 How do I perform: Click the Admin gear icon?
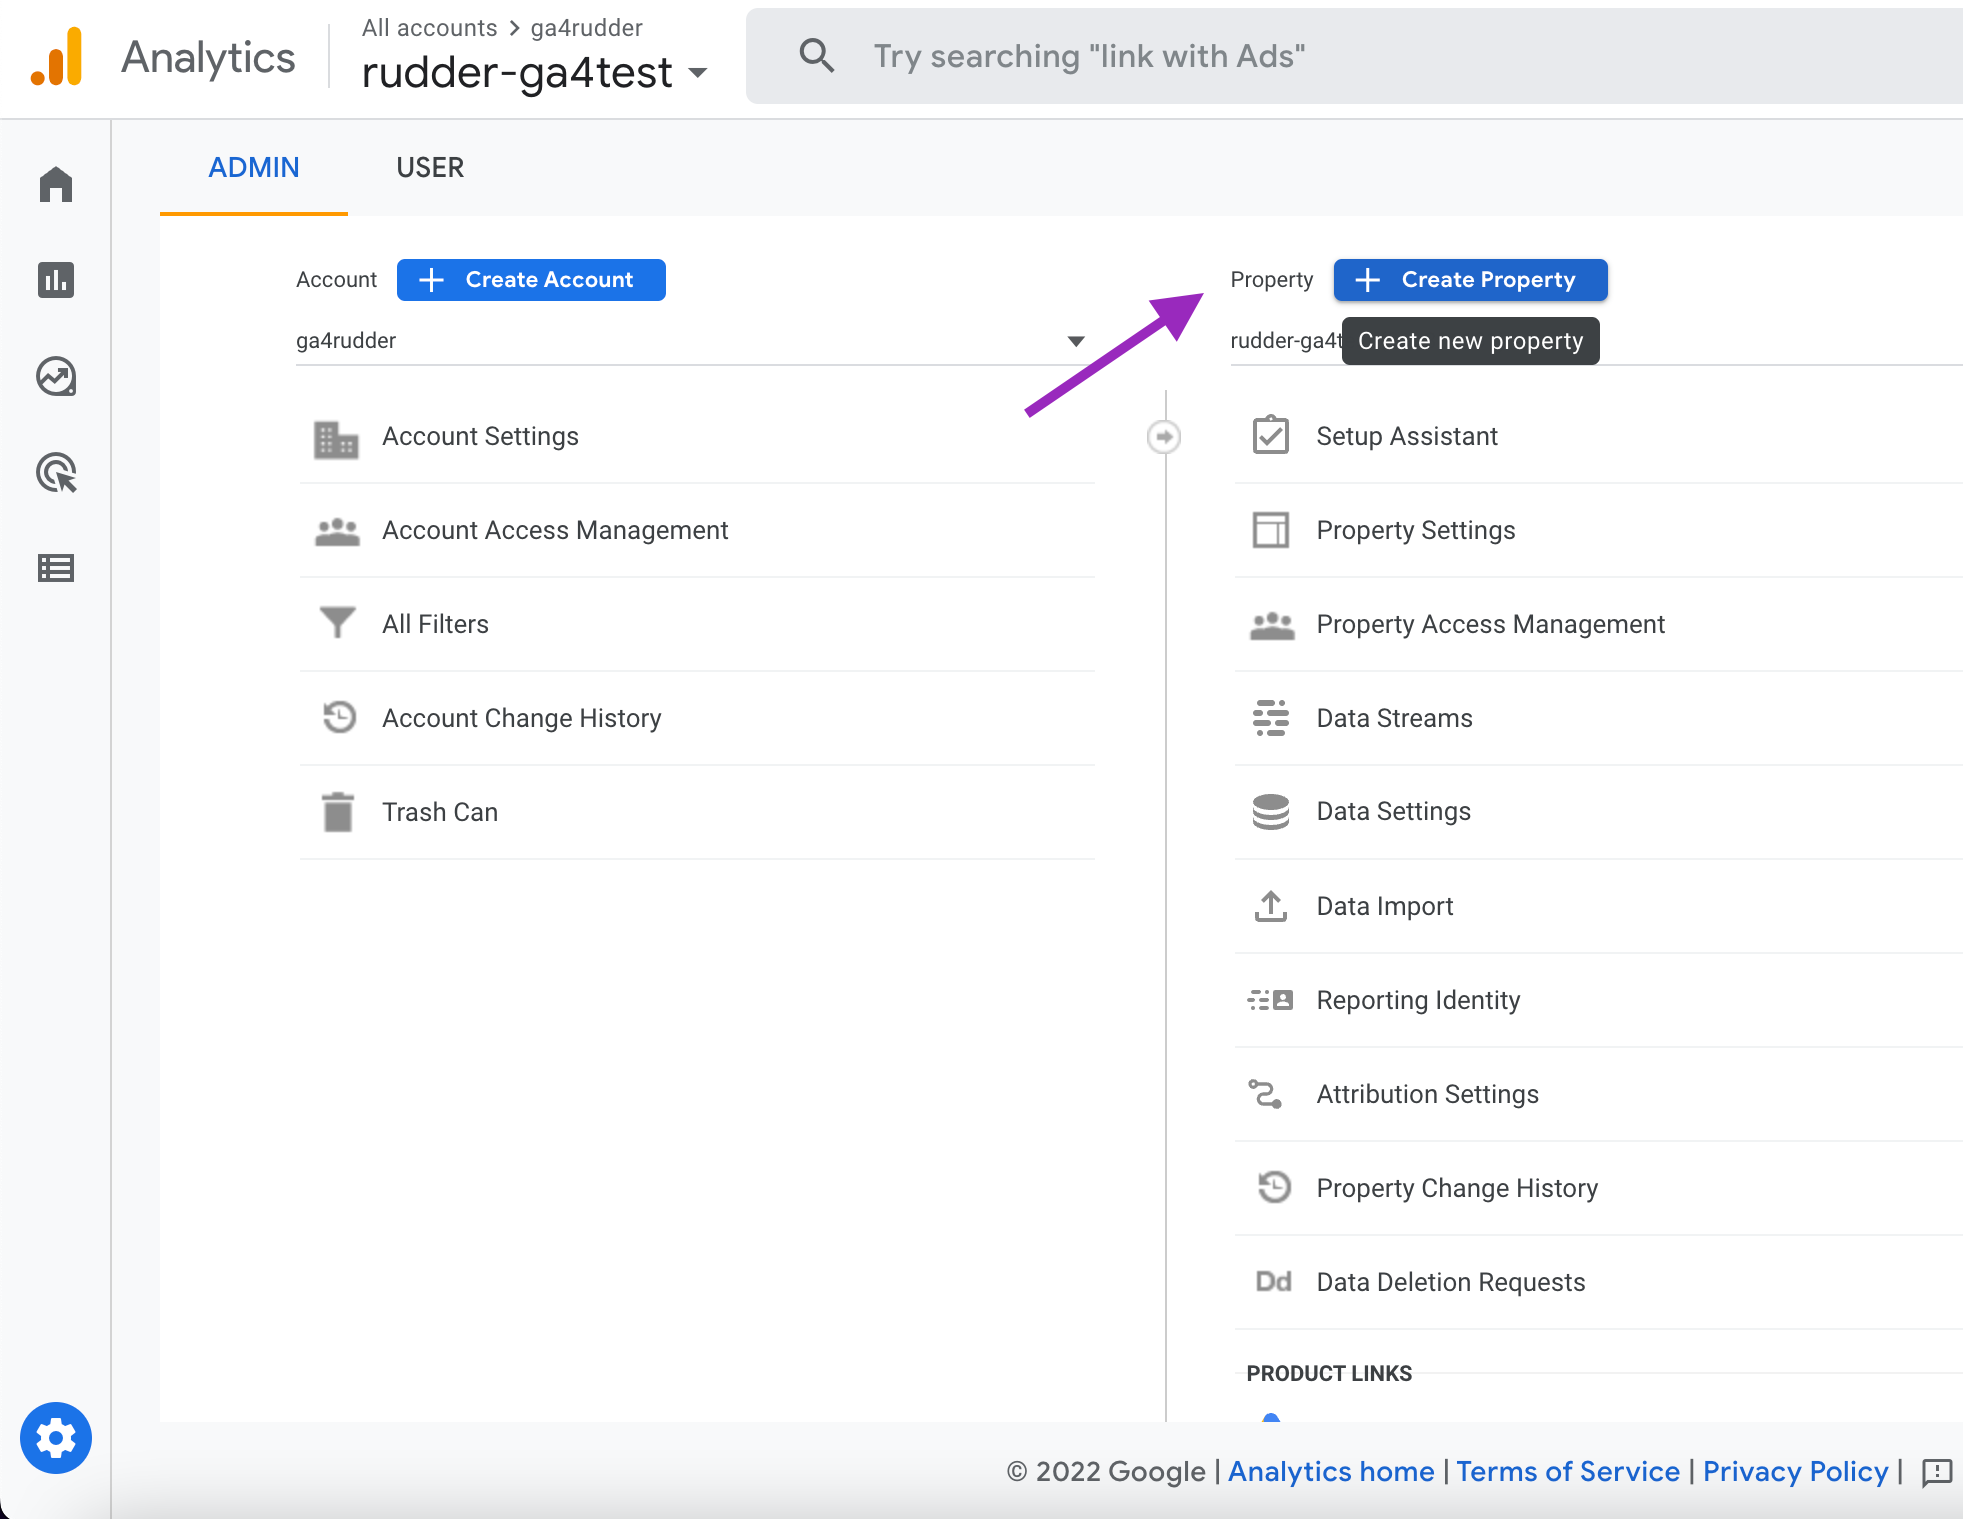[56, 1438]
